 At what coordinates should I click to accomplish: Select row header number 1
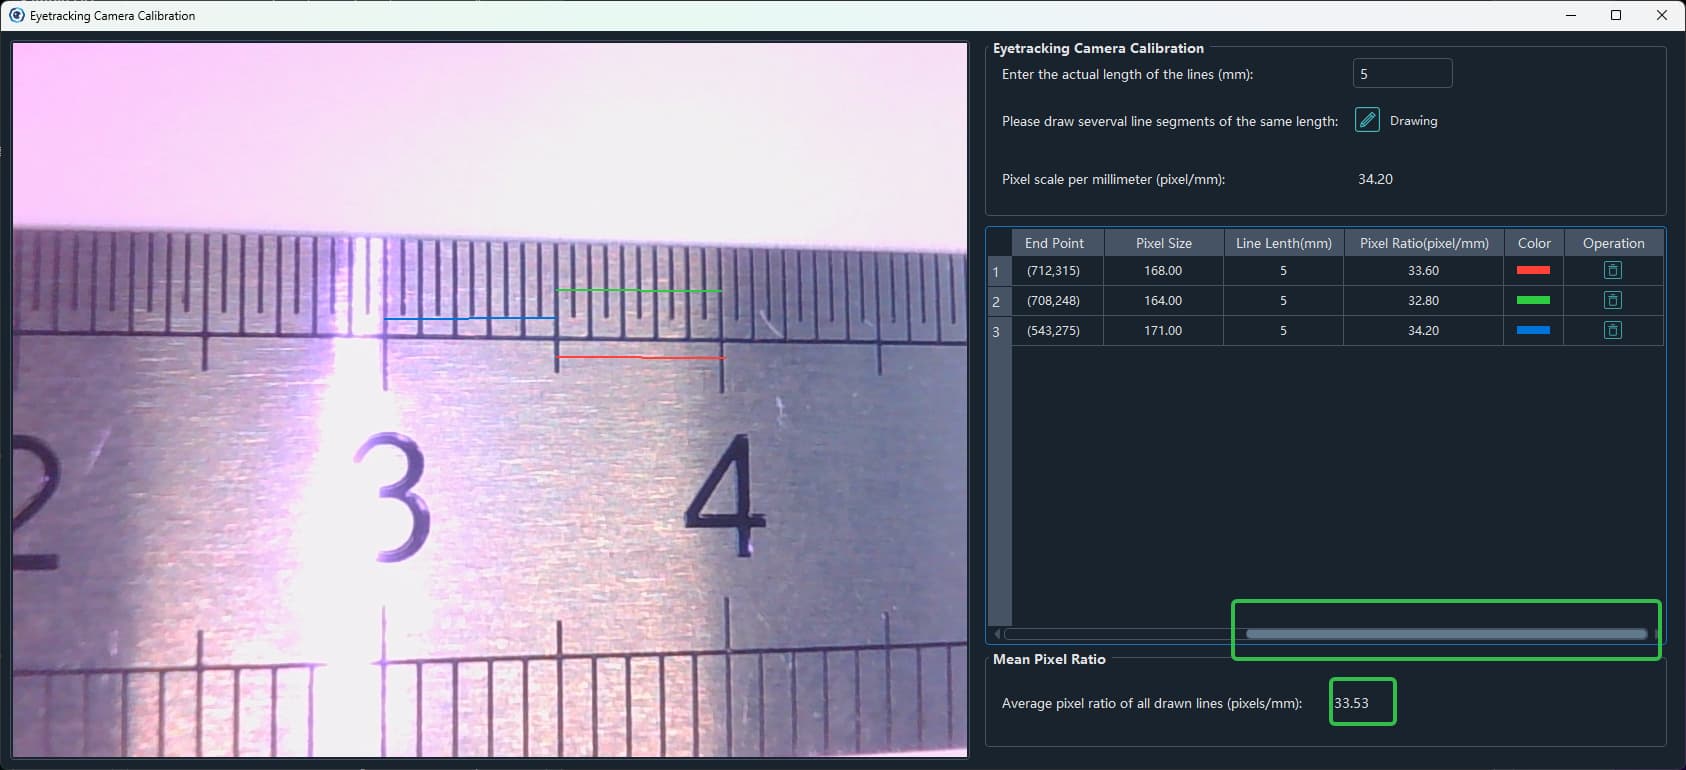tap(999, 271)
